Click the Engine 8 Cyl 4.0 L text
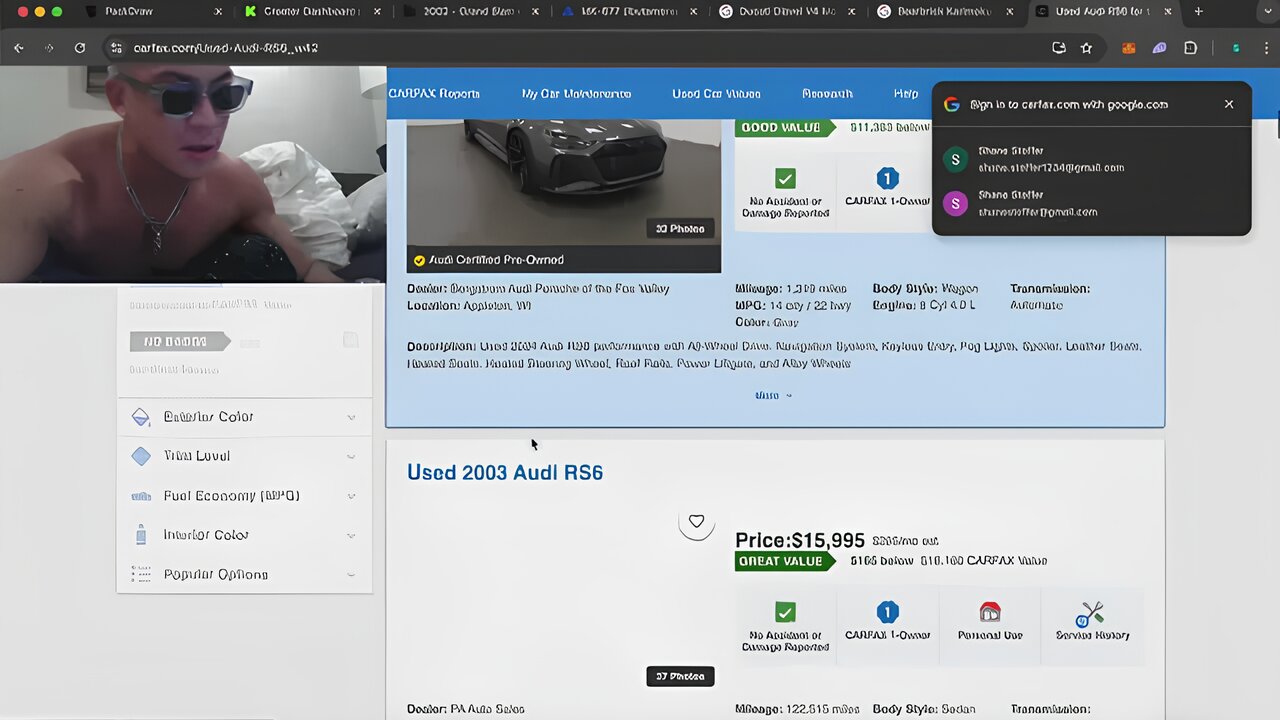Viewport: 1280px width, 720px height. (924, 305)
